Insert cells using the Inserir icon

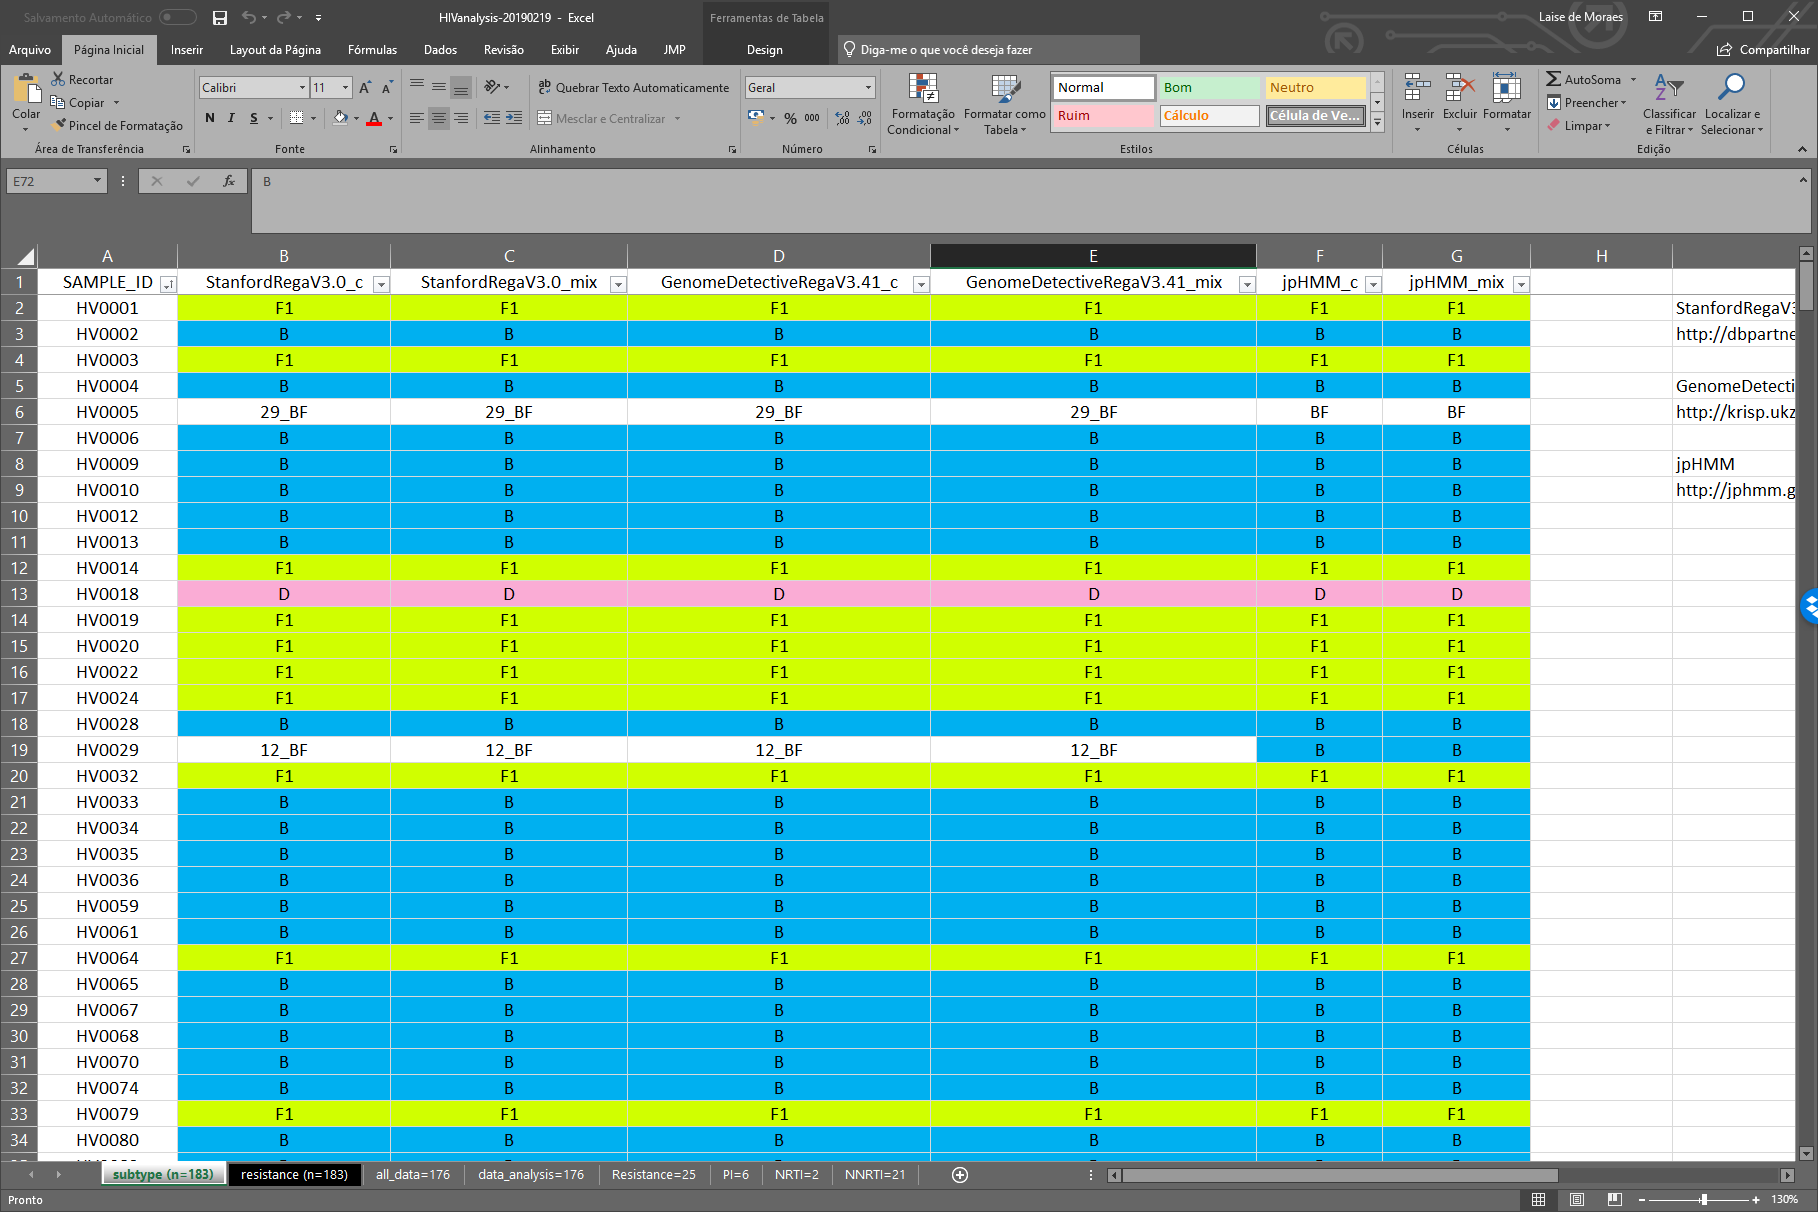click(x=1417, y=90)
